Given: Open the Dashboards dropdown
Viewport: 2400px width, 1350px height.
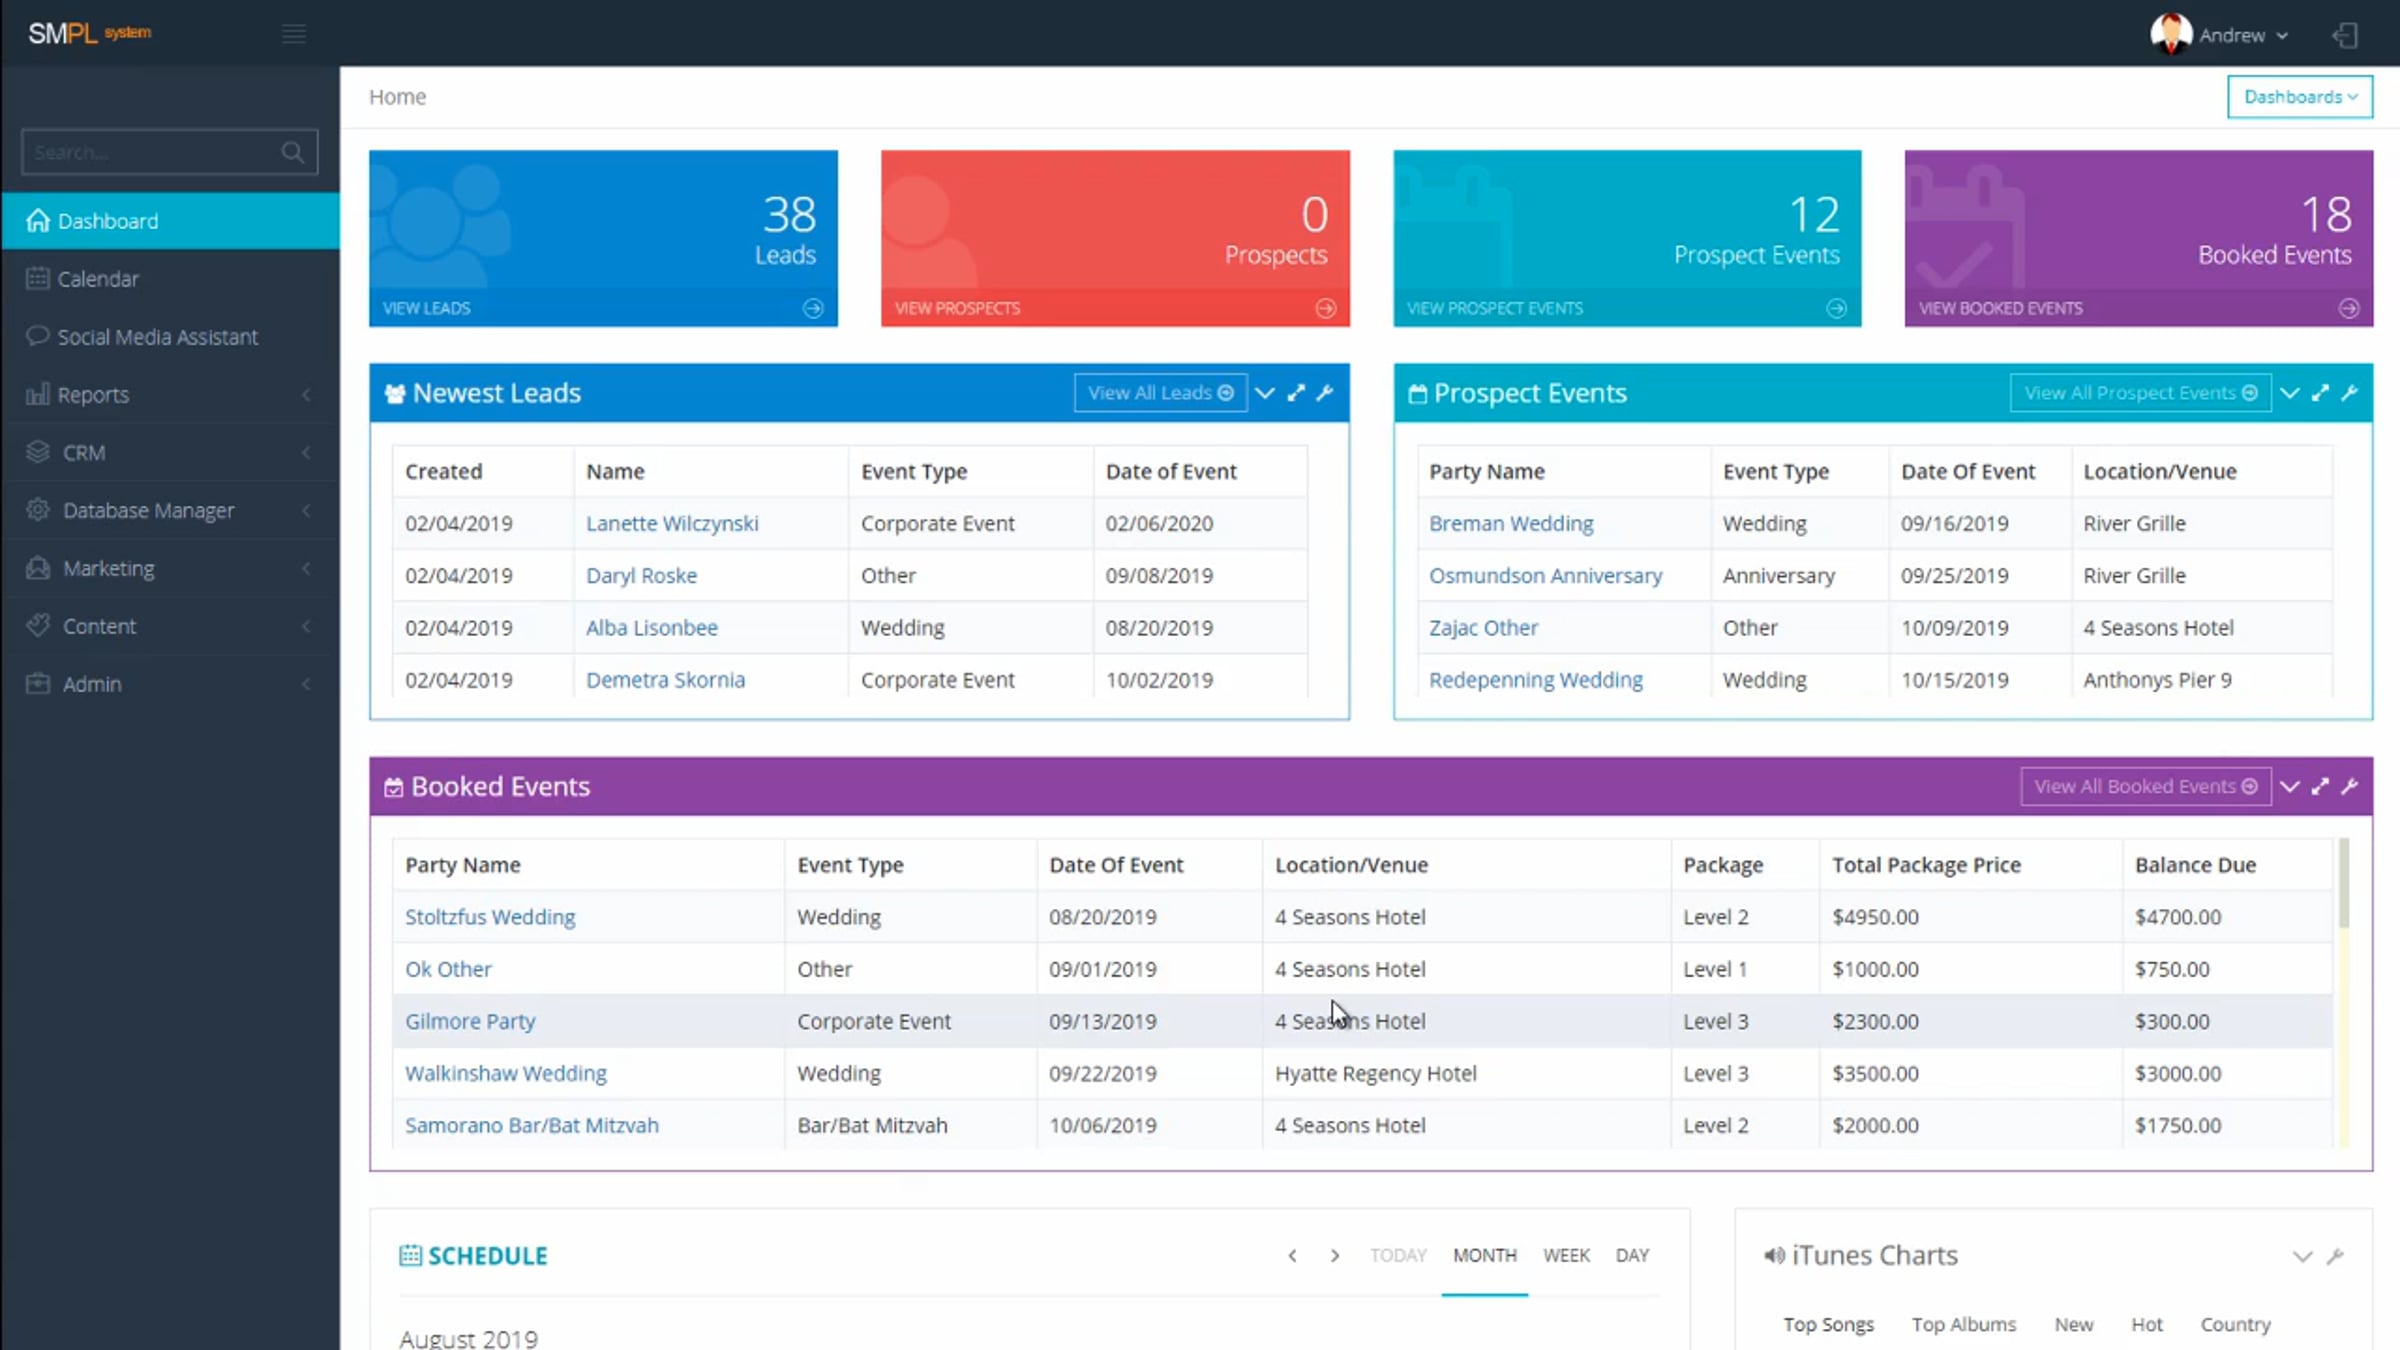Looking at the screenshot, I should (2300, 97).
